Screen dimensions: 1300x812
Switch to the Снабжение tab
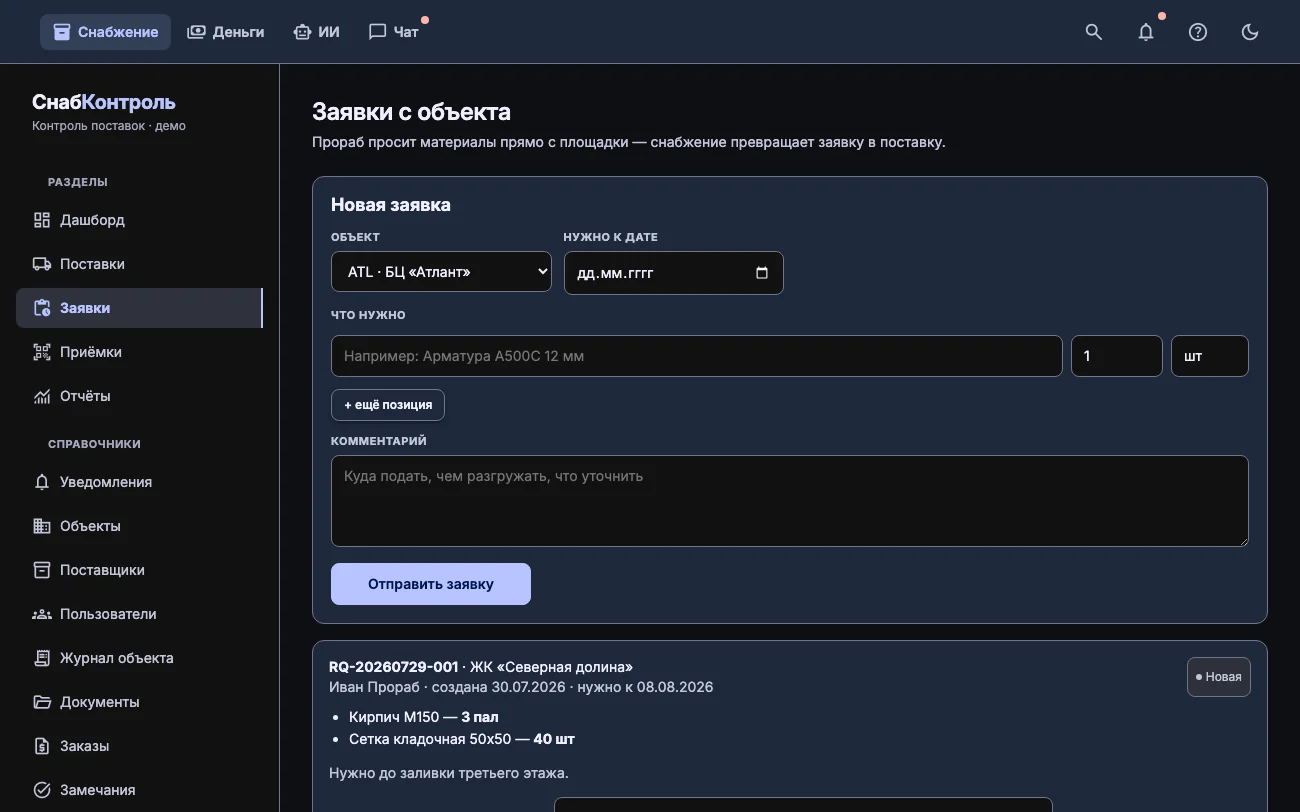105,32
